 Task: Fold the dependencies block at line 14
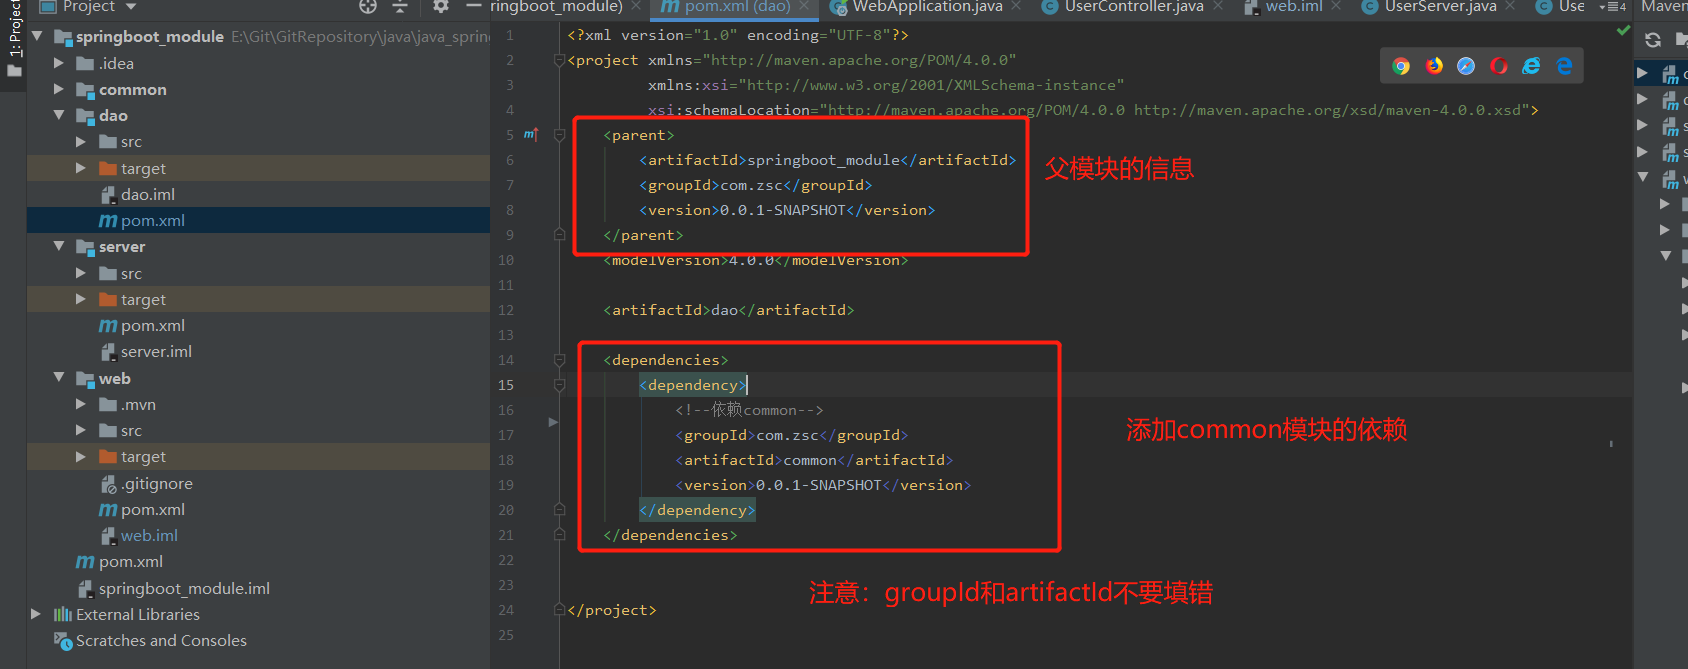(559, 360)
